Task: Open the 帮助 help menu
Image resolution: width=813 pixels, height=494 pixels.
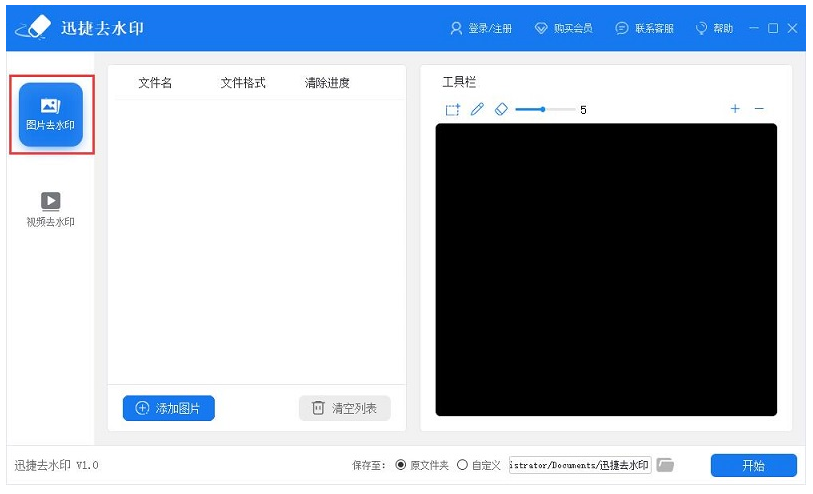Action: [x=714, y=29]
